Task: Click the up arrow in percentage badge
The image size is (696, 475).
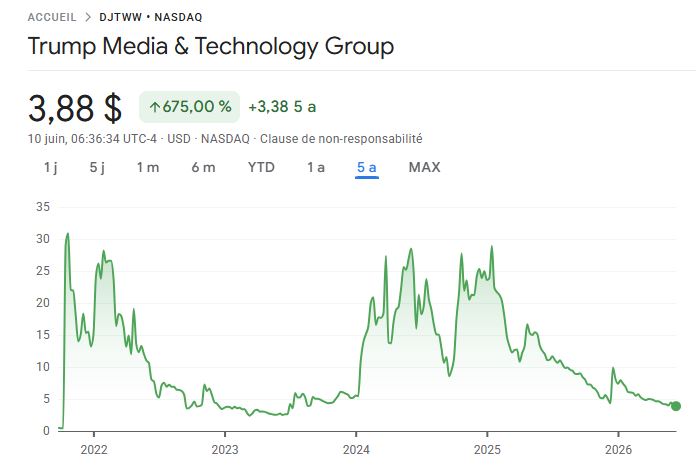Action: 154,107
